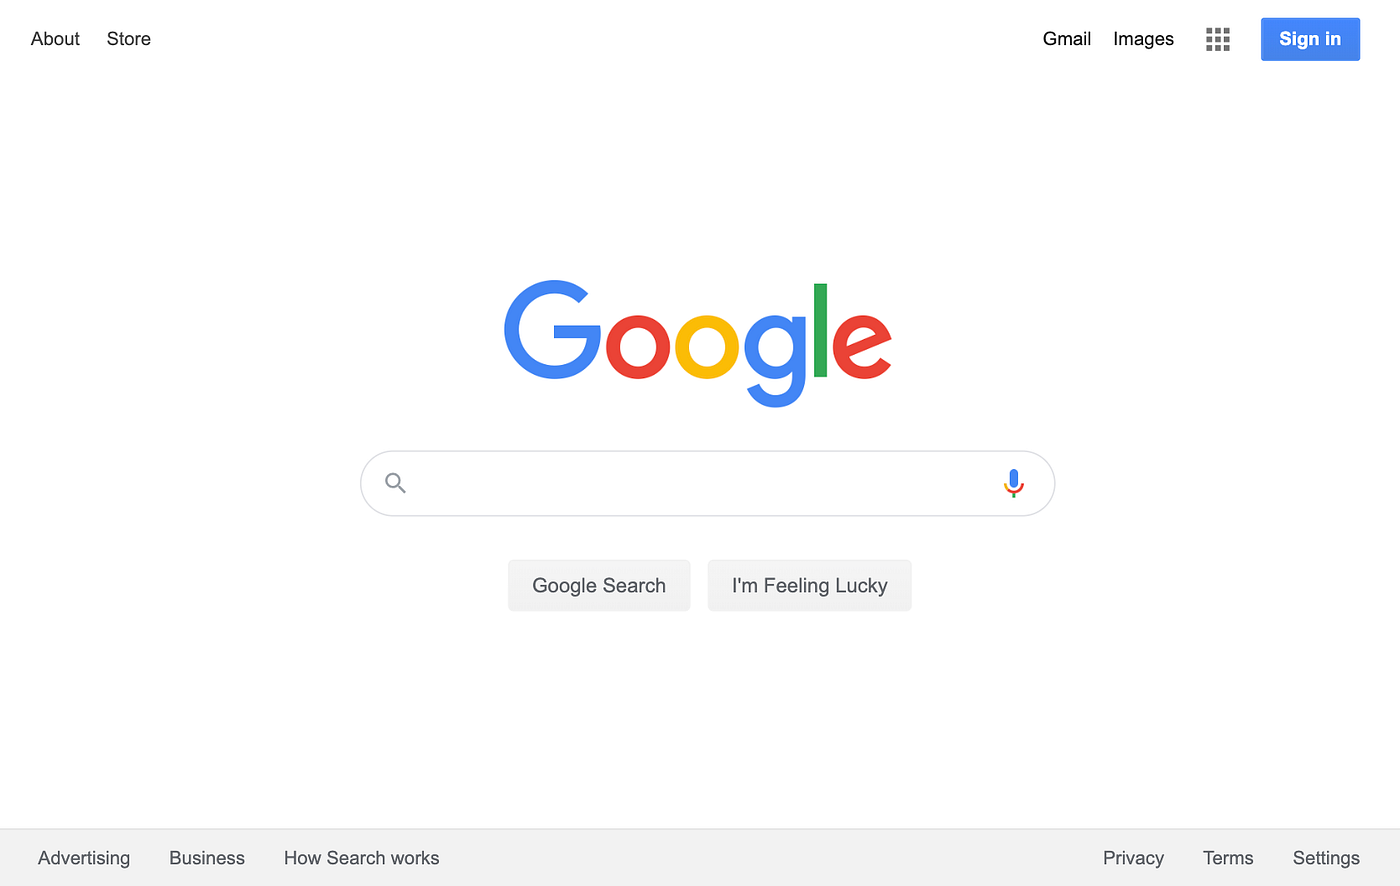Click the Google Search button

[599, 585]
